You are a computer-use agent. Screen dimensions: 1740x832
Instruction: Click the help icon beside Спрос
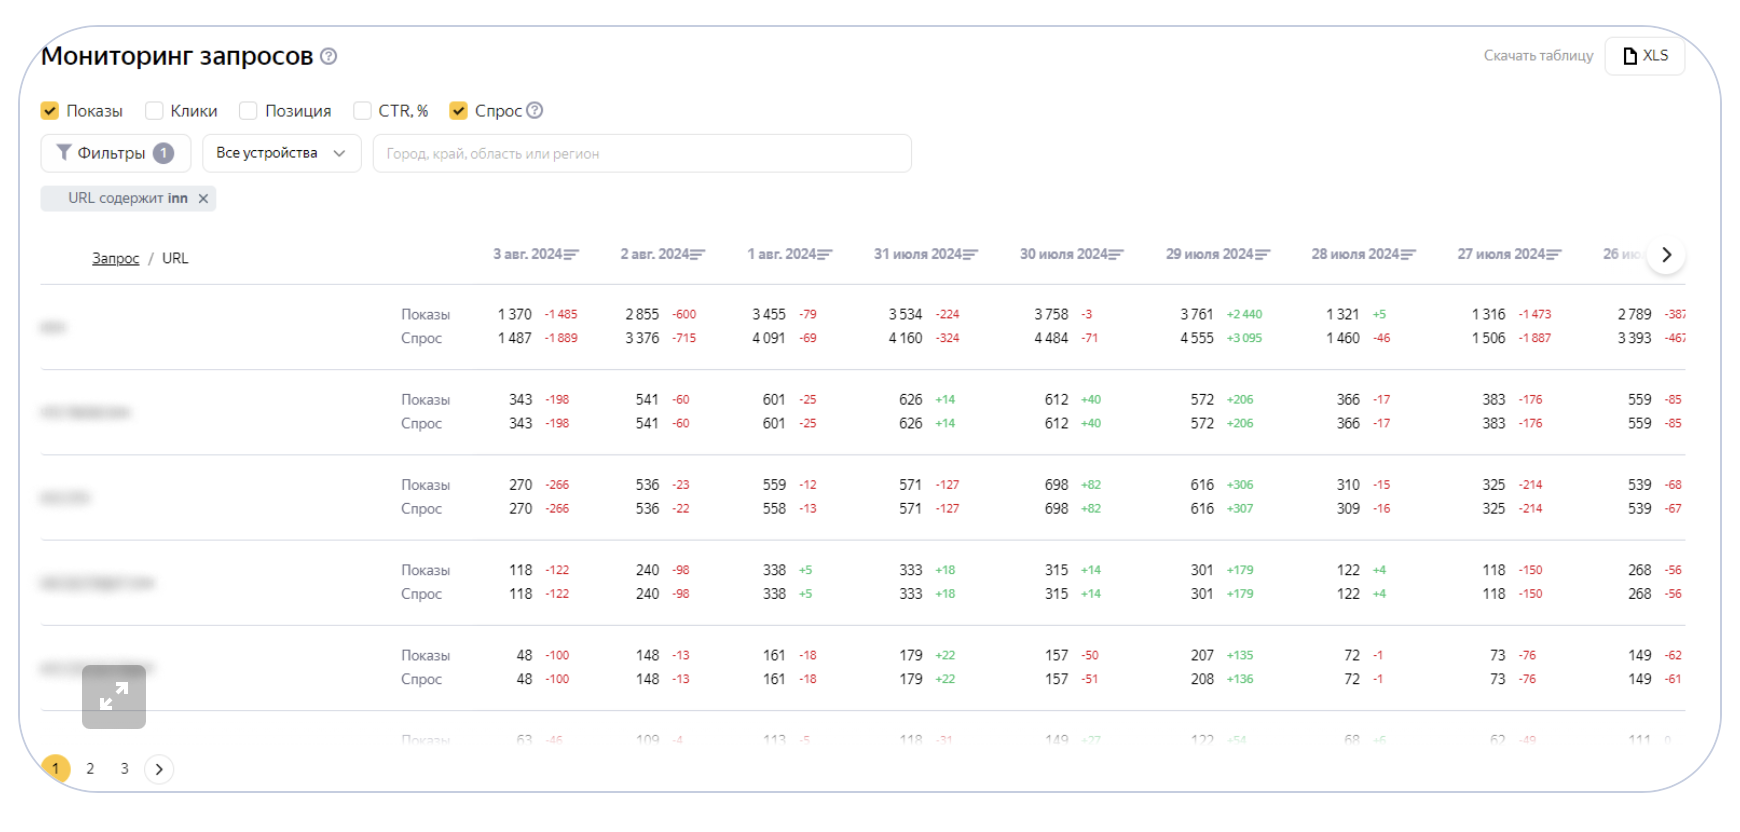point(535,111)
